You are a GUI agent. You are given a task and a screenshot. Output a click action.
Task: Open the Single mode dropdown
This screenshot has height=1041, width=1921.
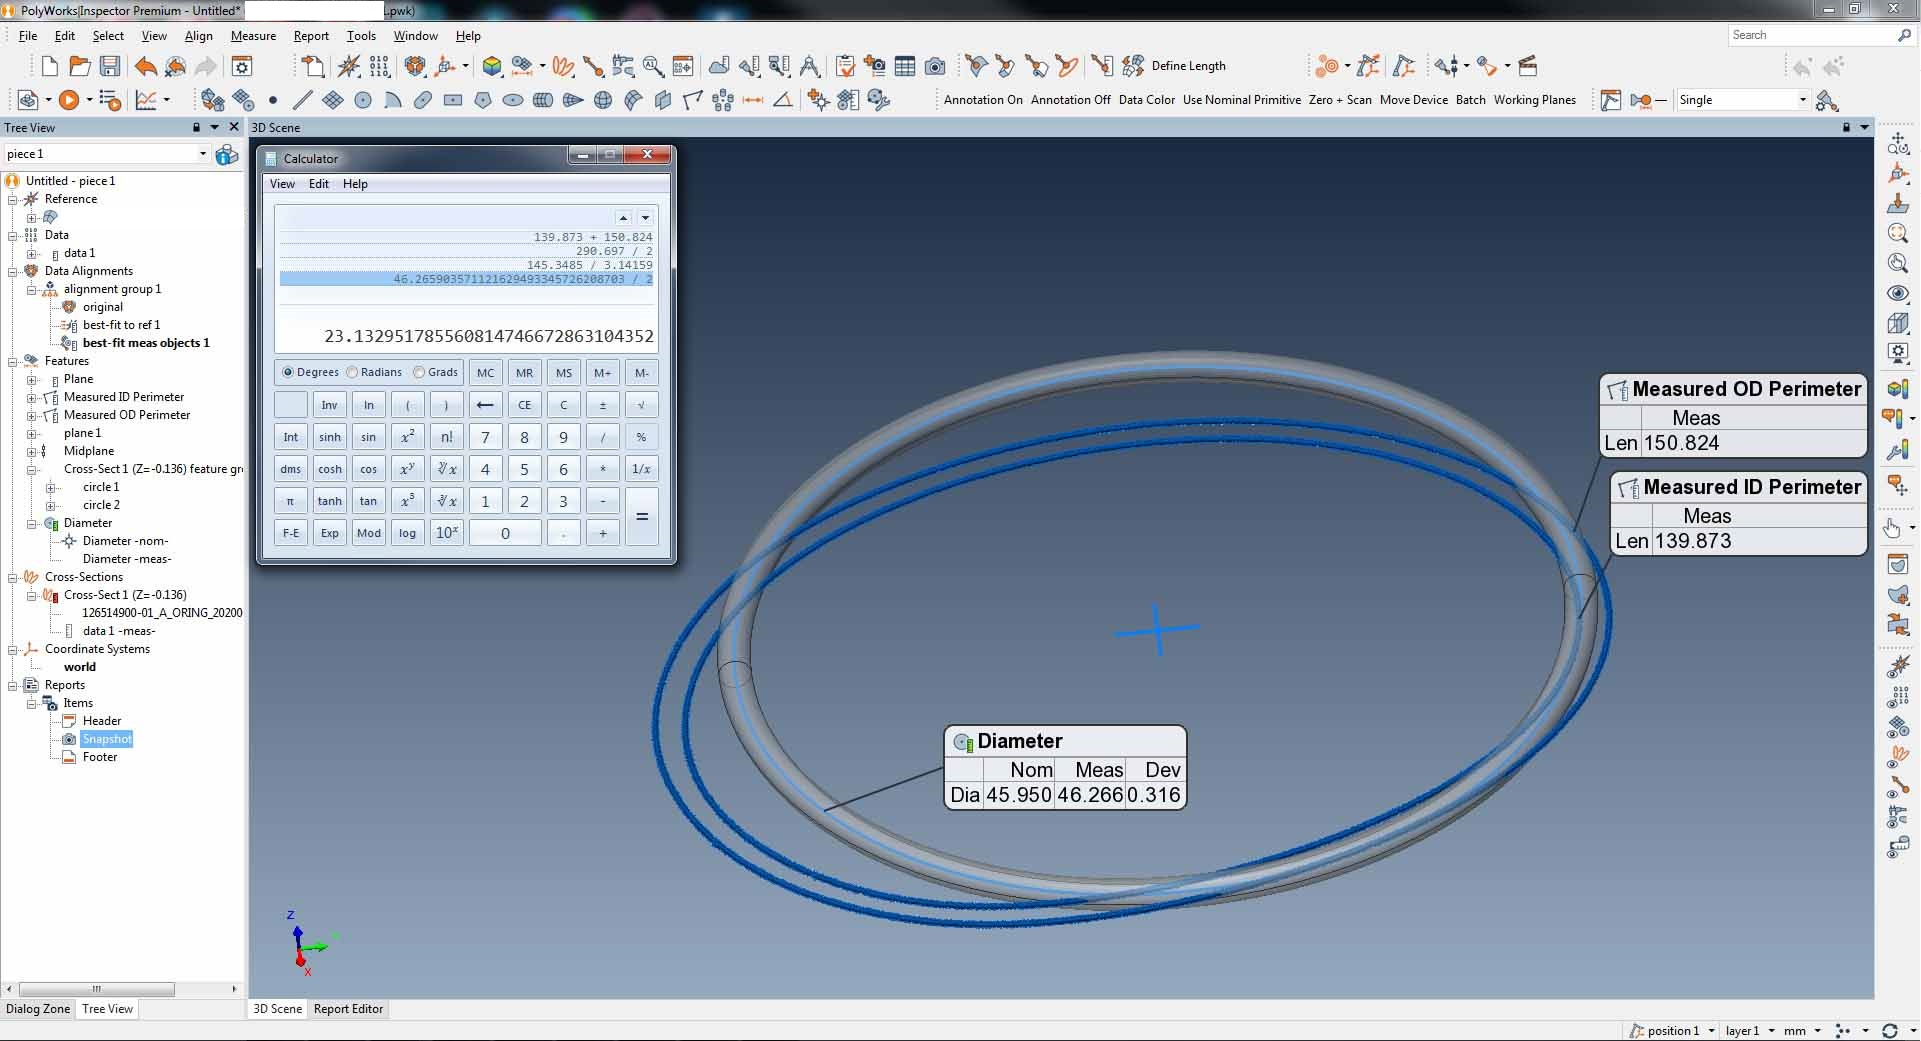click(x=1802, y=100)
